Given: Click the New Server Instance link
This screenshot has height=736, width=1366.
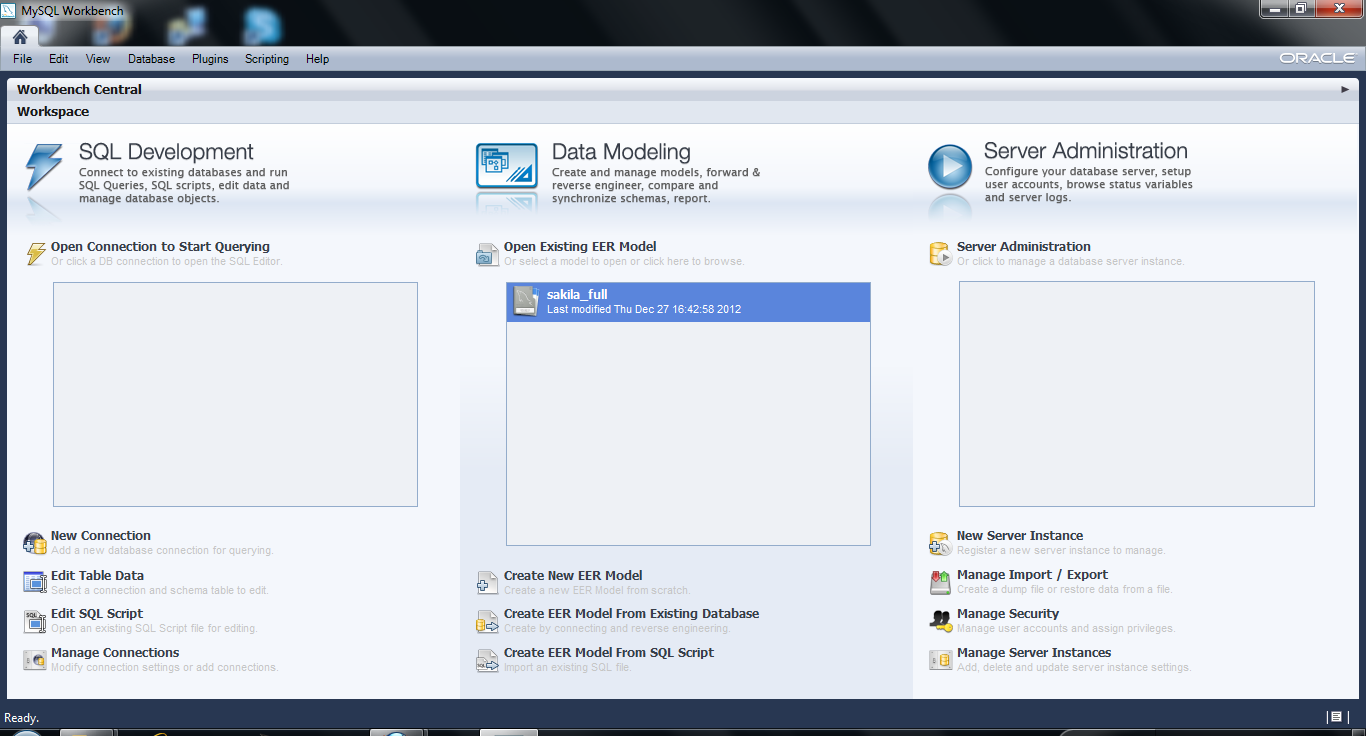Looking at the screenshot, I should pos(1020,536).
